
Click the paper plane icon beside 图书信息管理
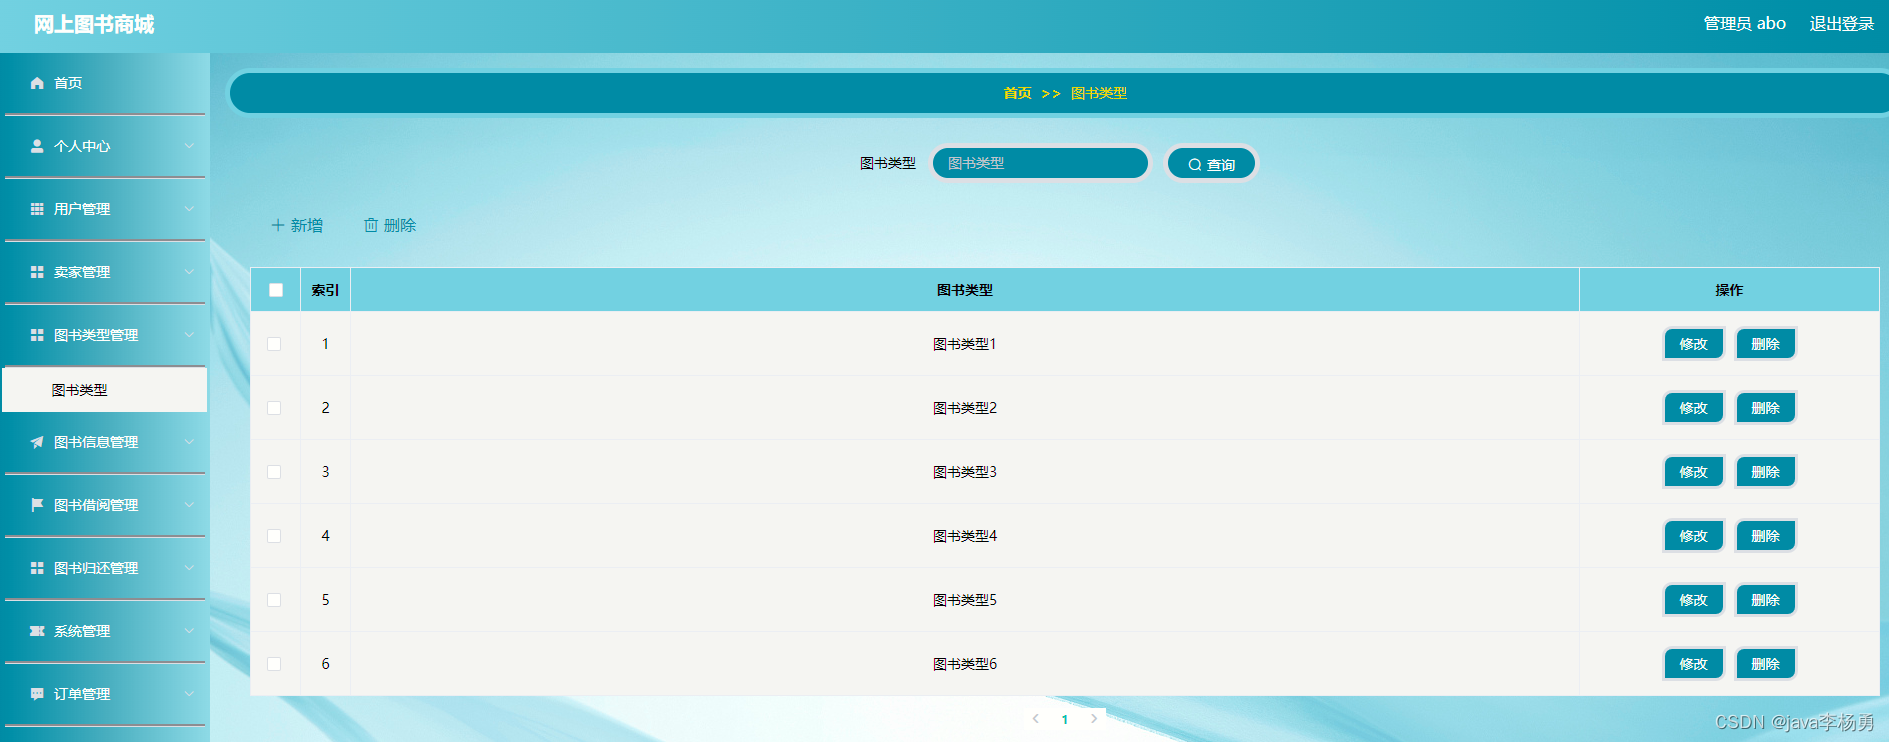(x=37, y=442)
